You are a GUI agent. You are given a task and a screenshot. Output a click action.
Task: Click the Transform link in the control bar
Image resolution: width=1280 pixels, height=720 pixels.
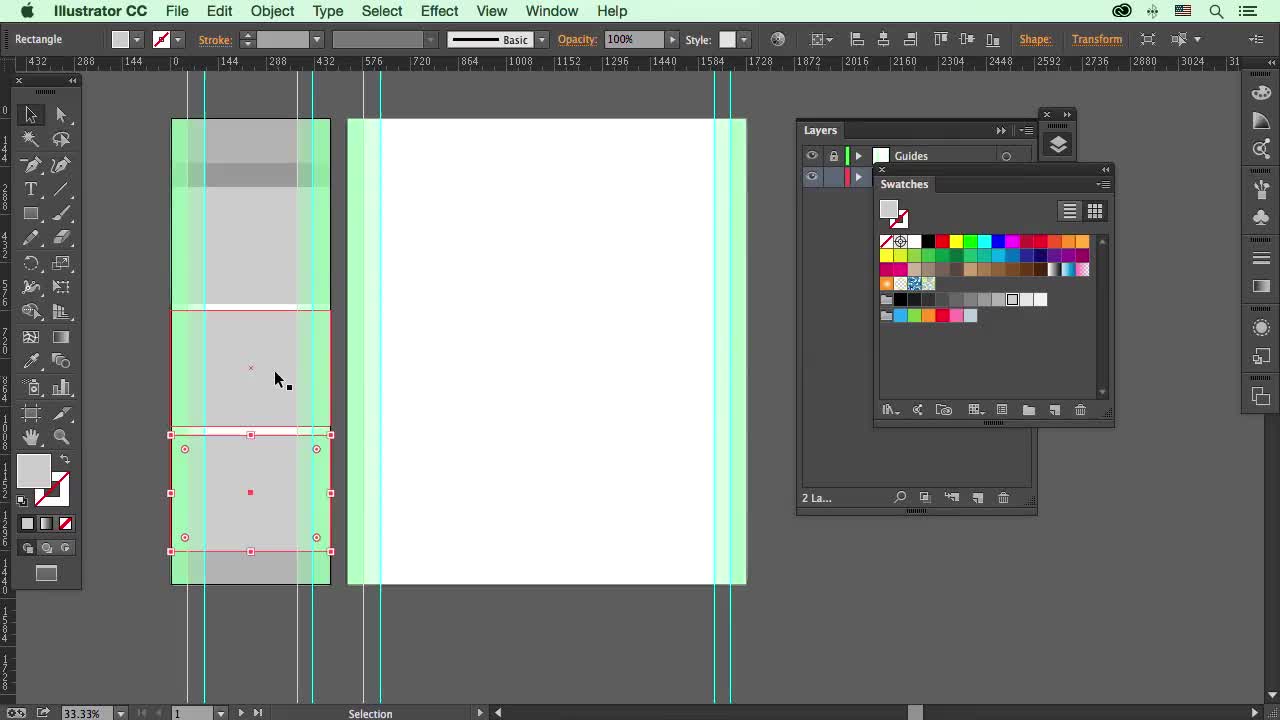1097,39
